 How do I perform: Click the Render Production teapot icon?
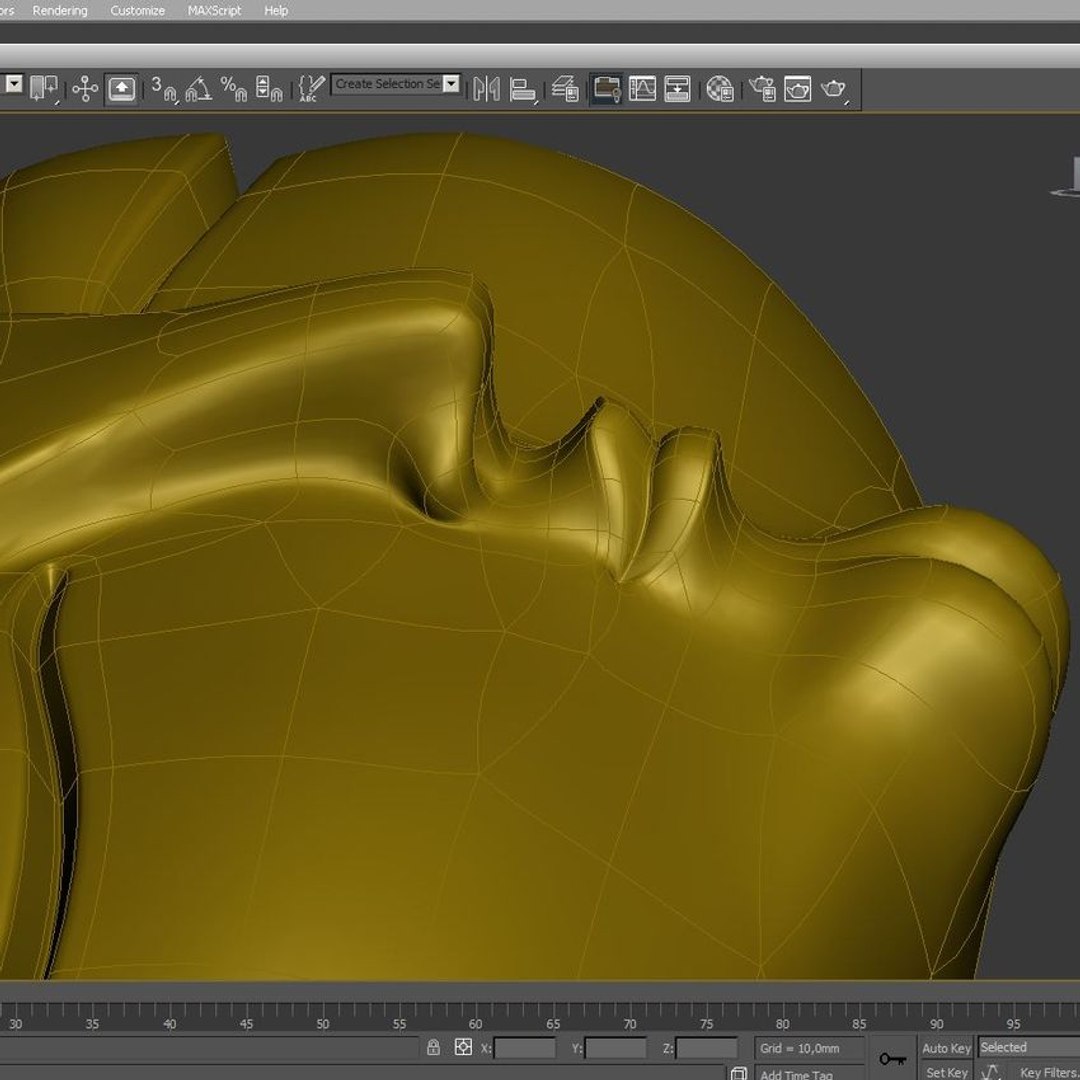pos(833,89)
